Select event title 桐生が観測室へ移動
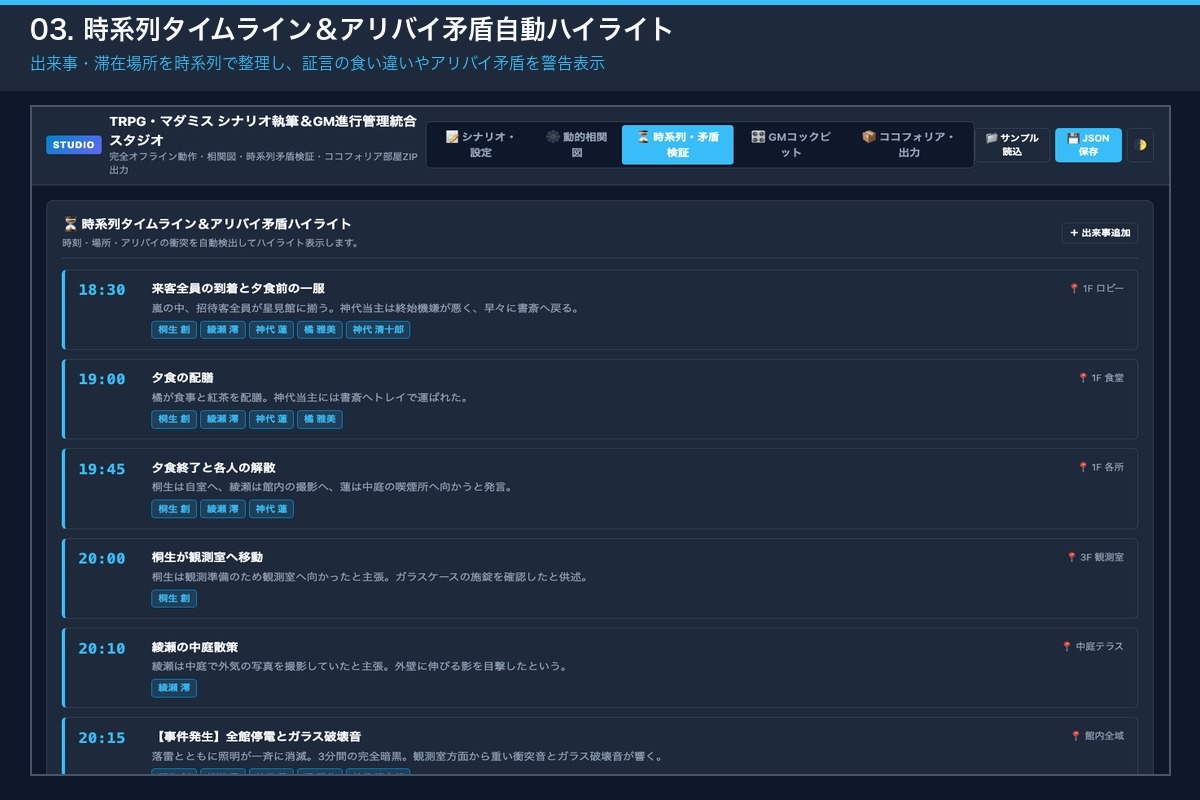The width and height of the screenshot is (1200, 800). [x=207, y=557]
